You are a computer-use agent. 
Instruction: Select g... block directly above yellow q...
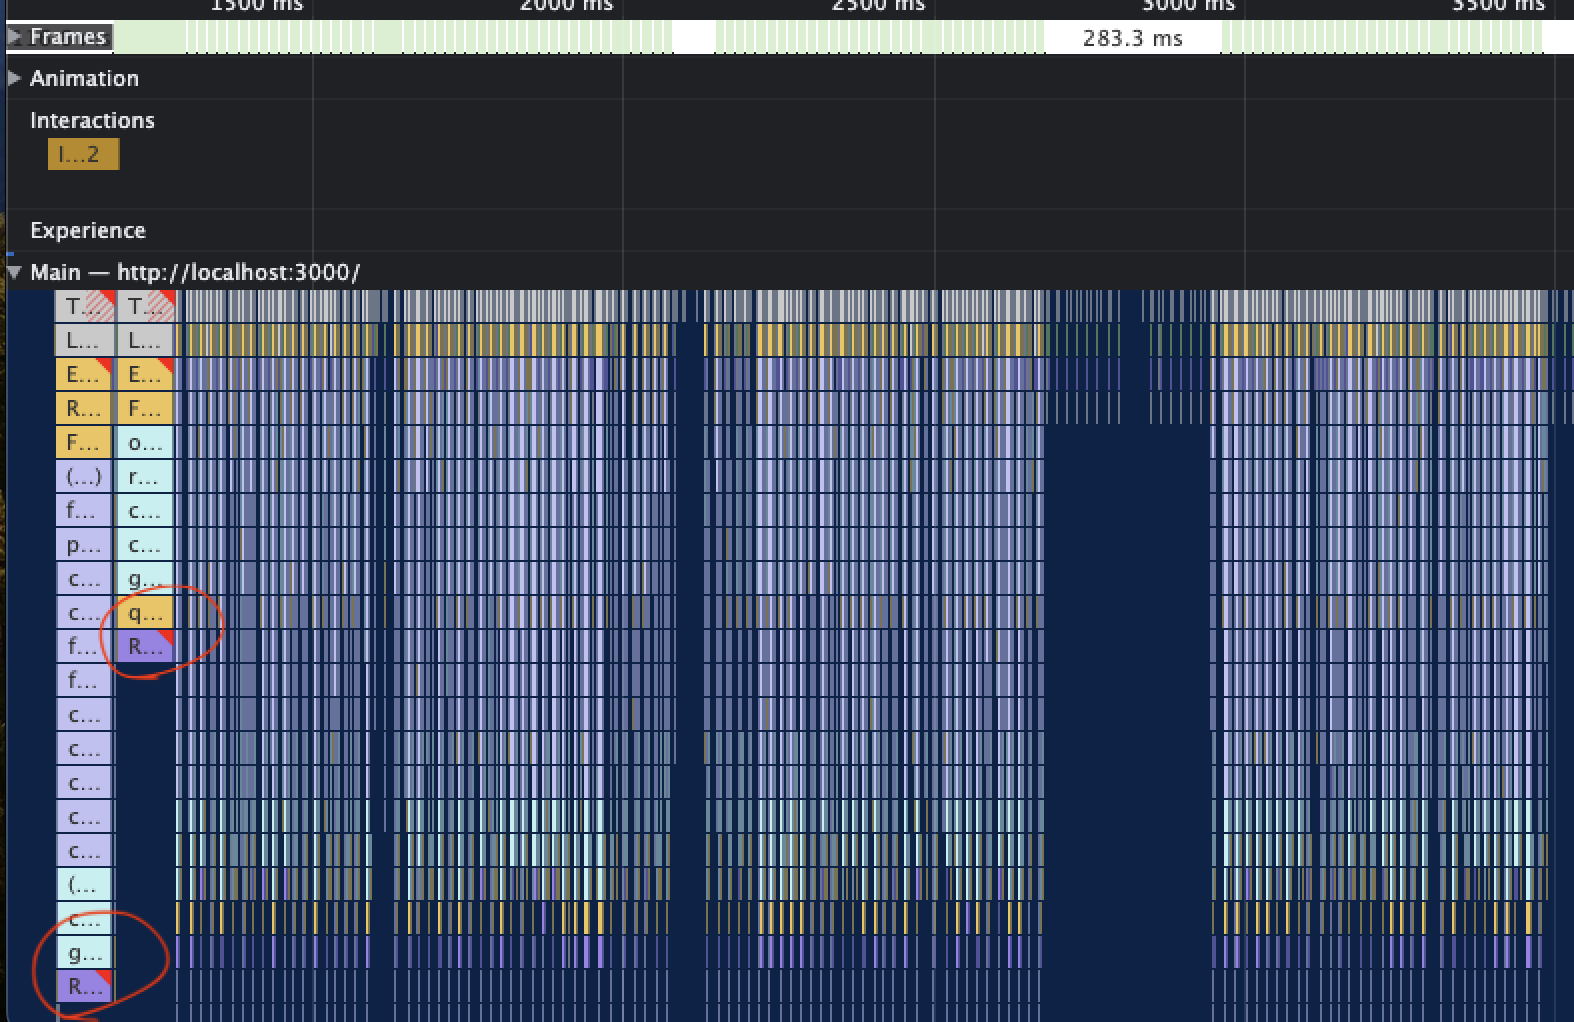(145, 578)
